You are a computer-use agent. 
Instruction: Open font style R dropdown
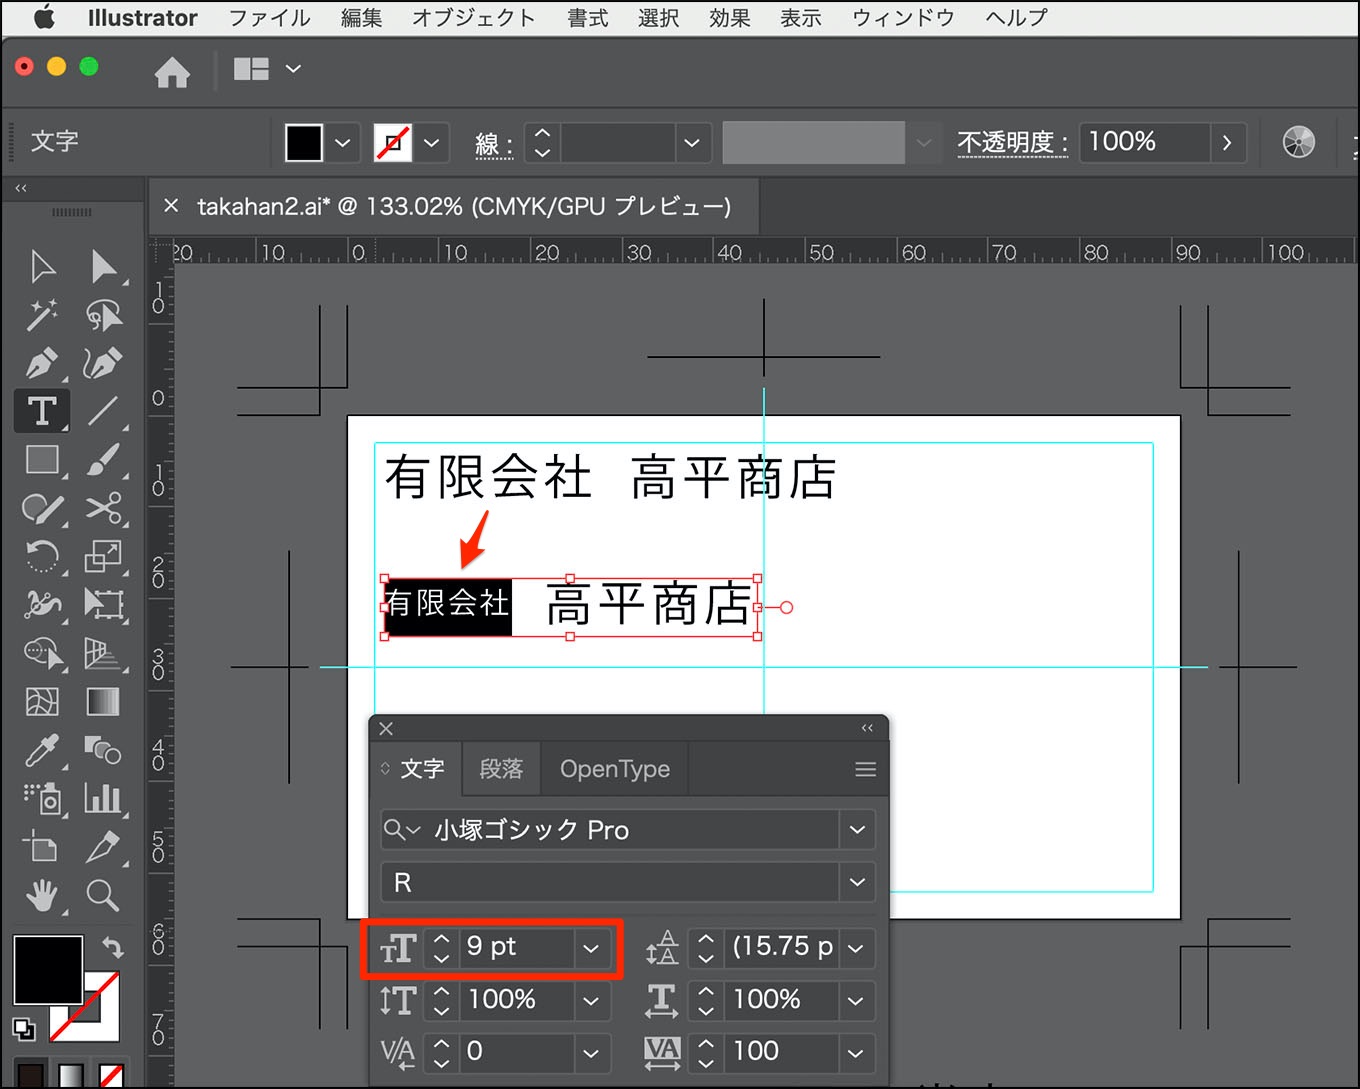857,883
